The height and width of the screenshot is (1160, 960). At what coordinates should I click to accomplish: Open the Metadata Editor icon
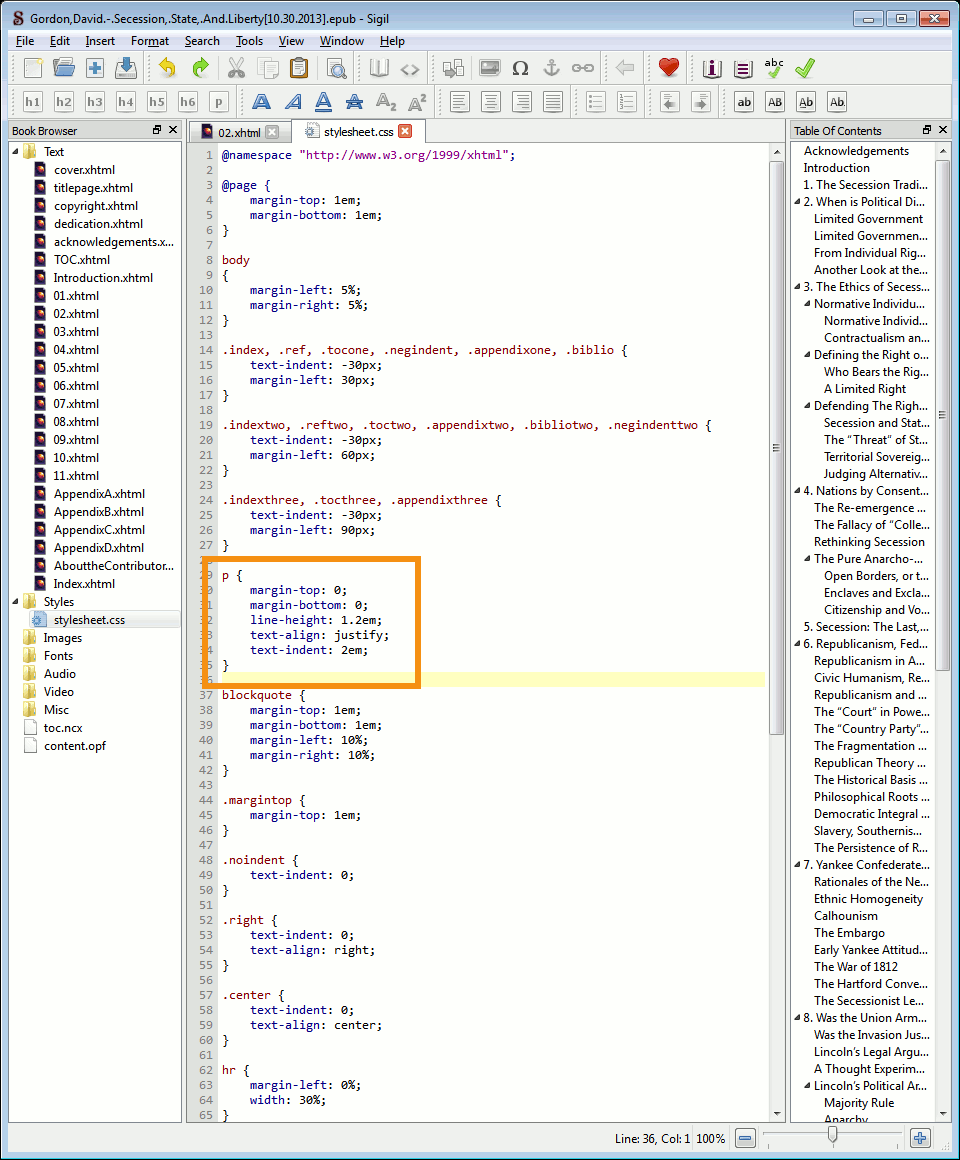tap(711, 68)
